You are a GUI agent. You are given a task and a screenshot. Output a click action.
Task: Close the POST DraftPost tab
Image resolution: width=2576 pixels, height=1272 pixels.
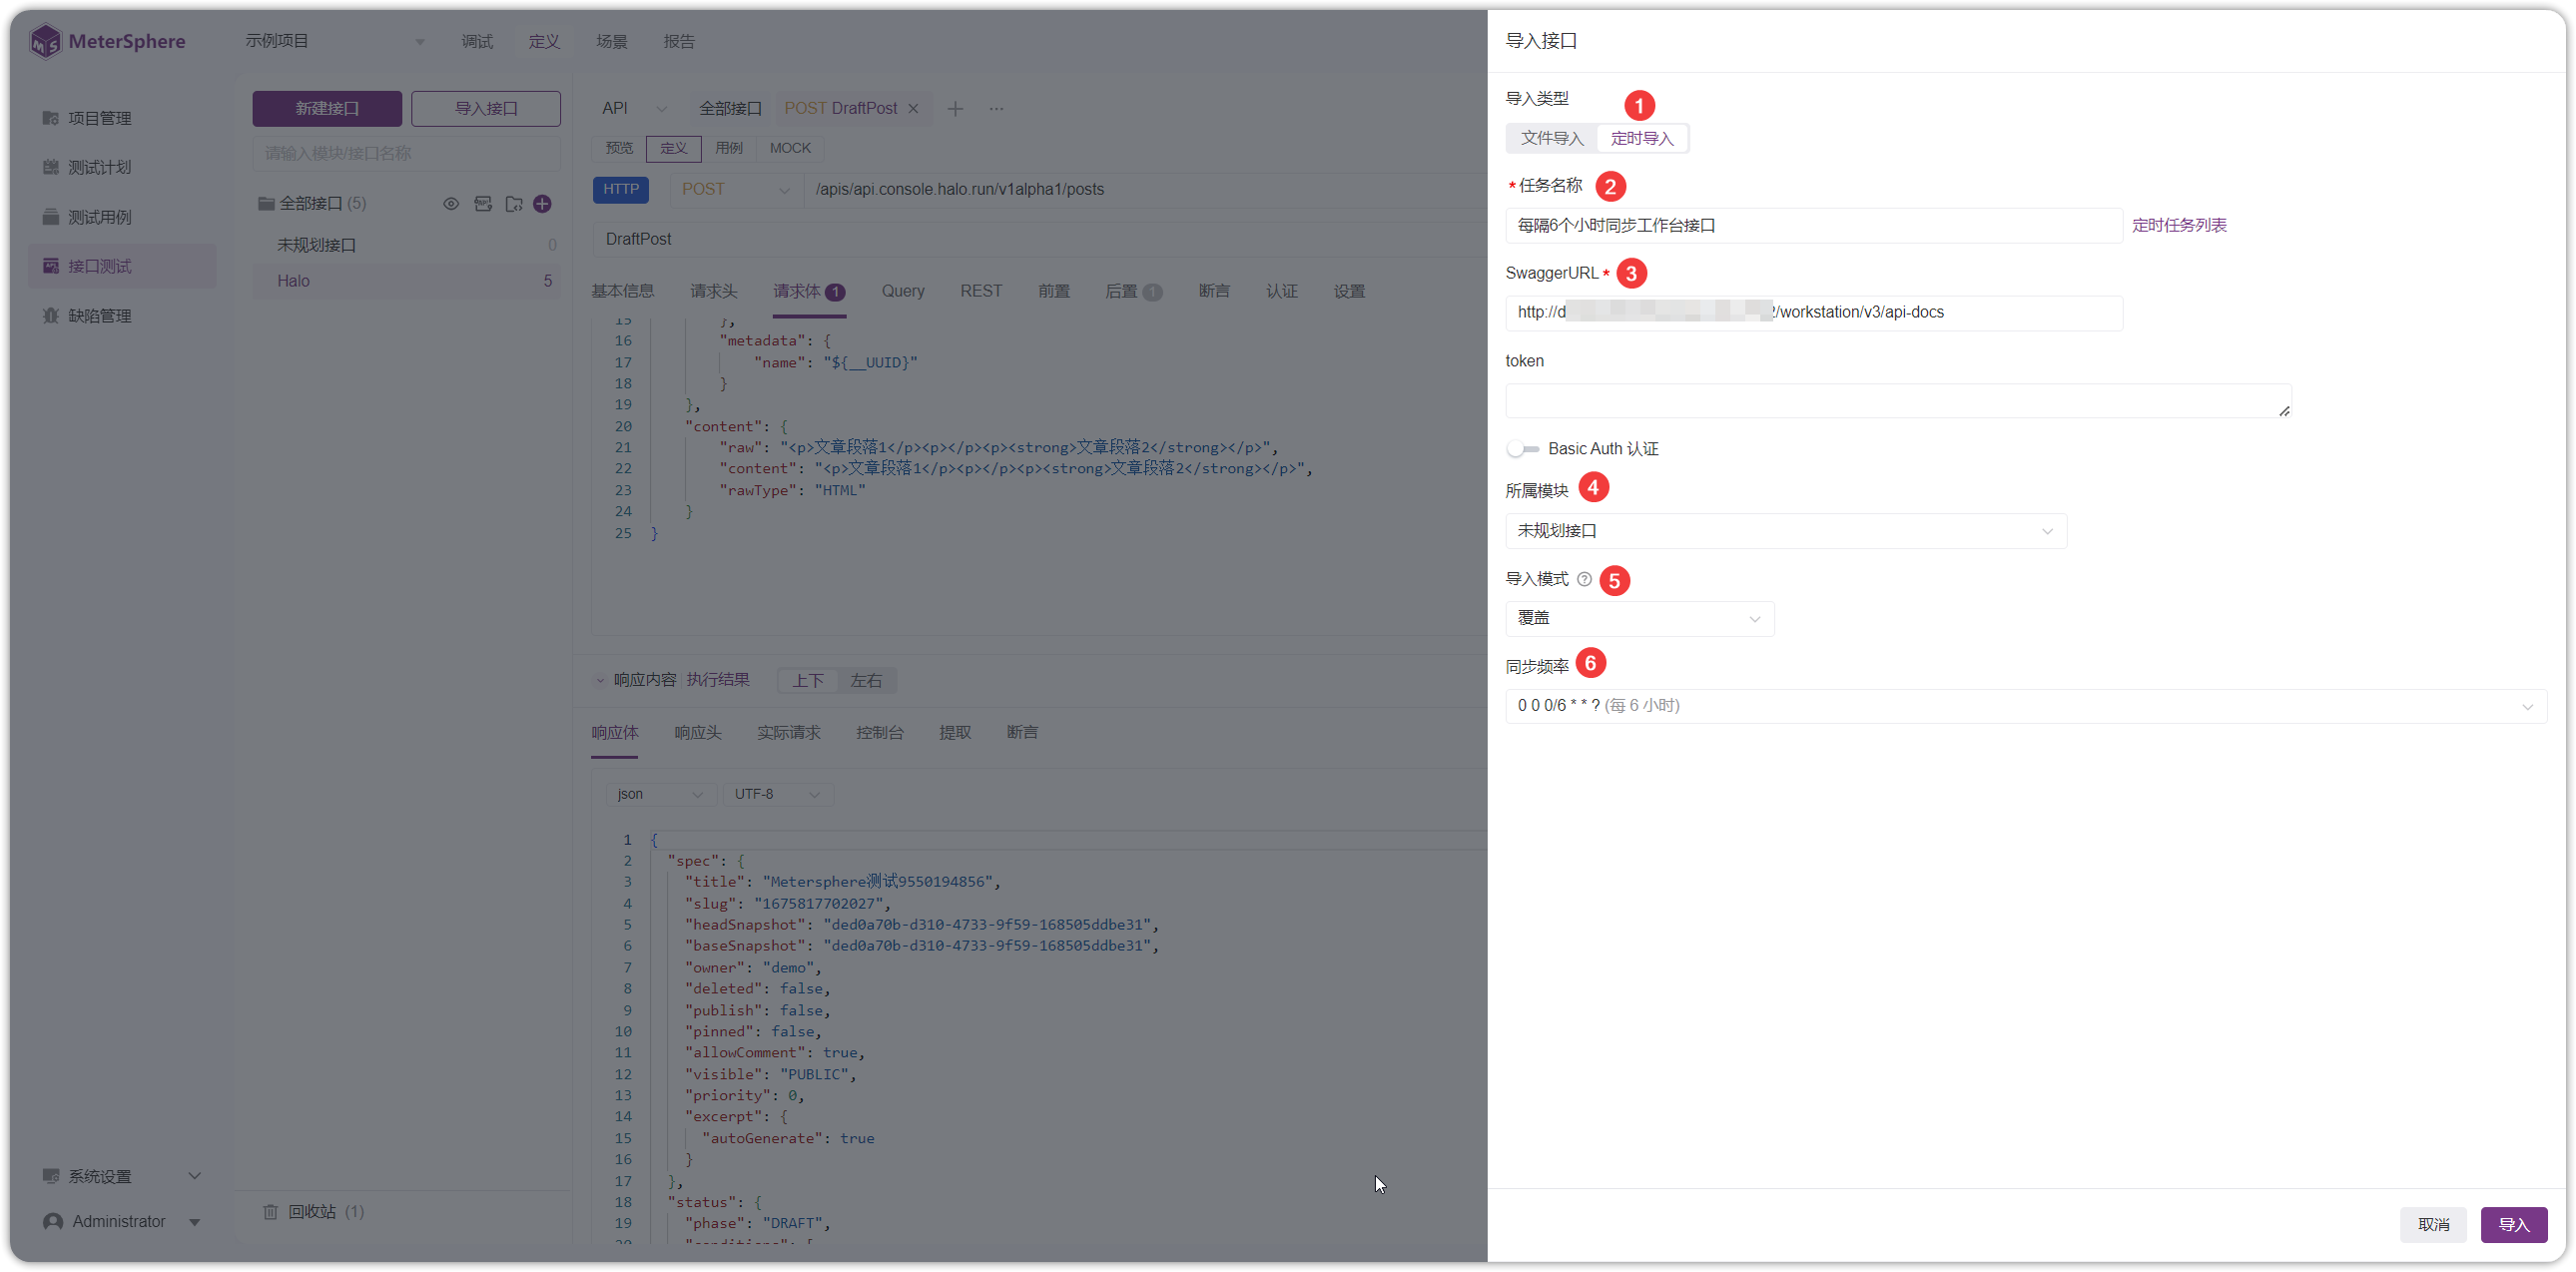tap(913, 109)
